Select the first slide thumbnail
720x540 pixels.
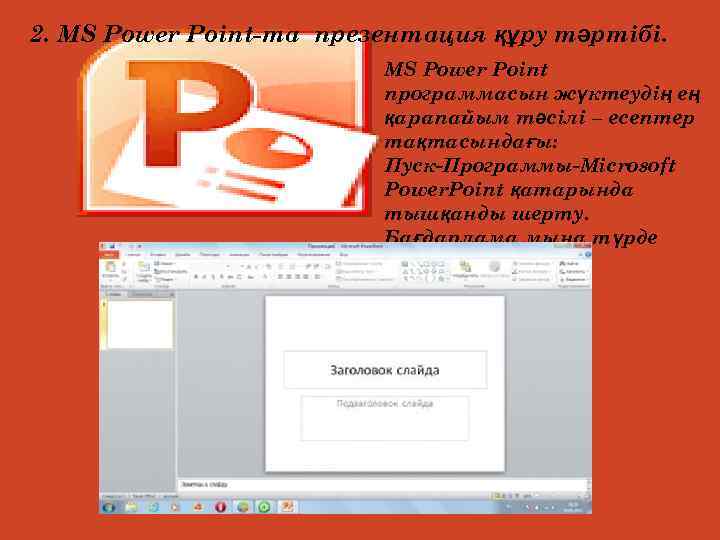coord(140,324)
